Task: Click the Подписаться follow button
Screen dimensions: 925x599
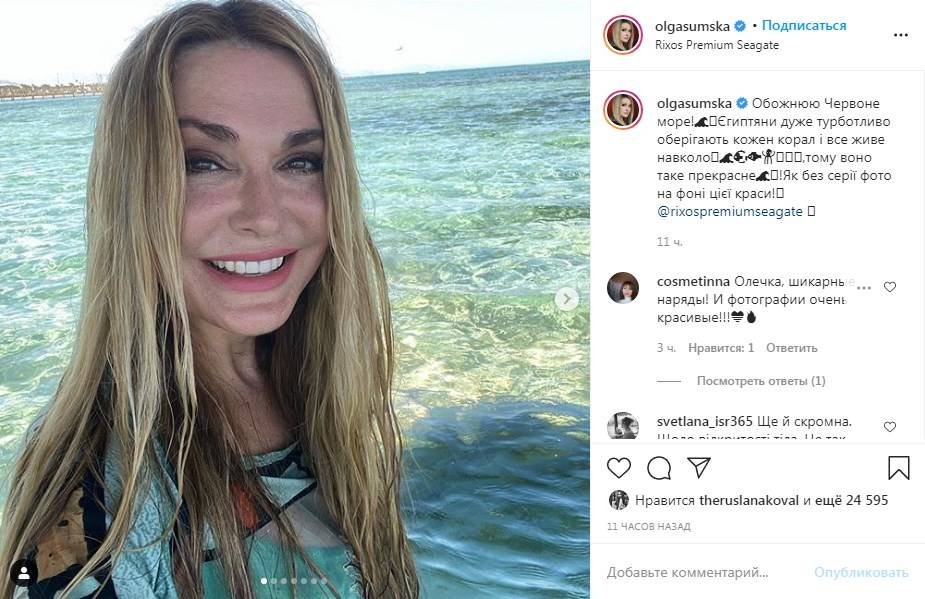Action: [804, 26]
